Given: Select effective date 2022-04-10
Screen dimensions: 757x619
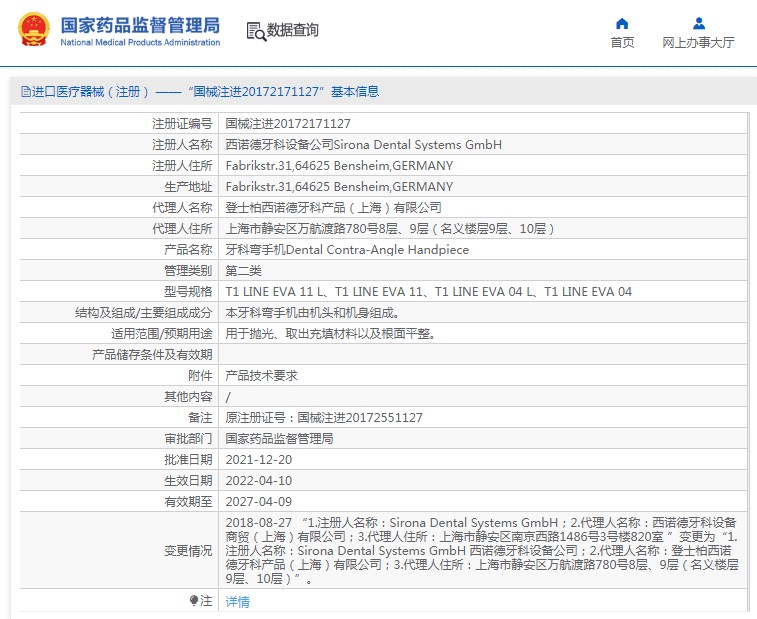Looking at the screenshot, I should (x=259, y=481).
